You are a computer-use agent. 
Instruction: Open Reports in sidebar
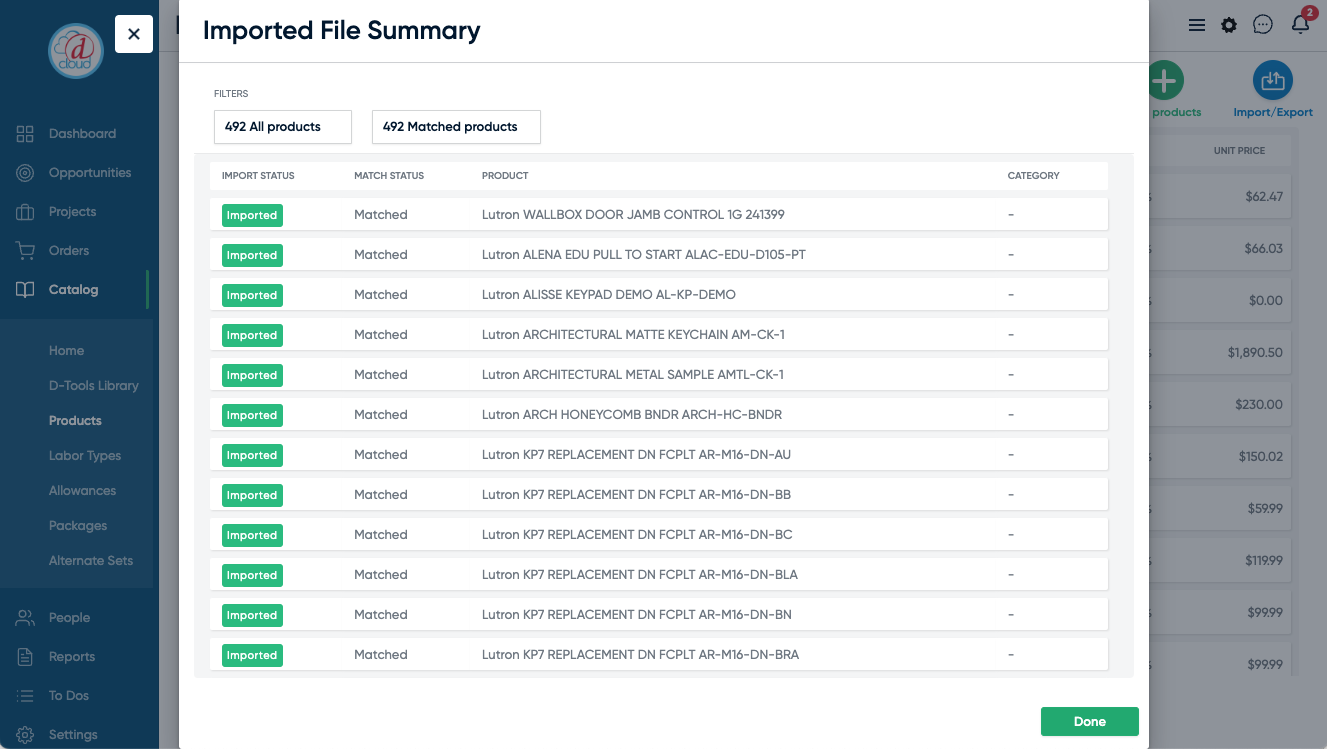(x=72, y=657)
